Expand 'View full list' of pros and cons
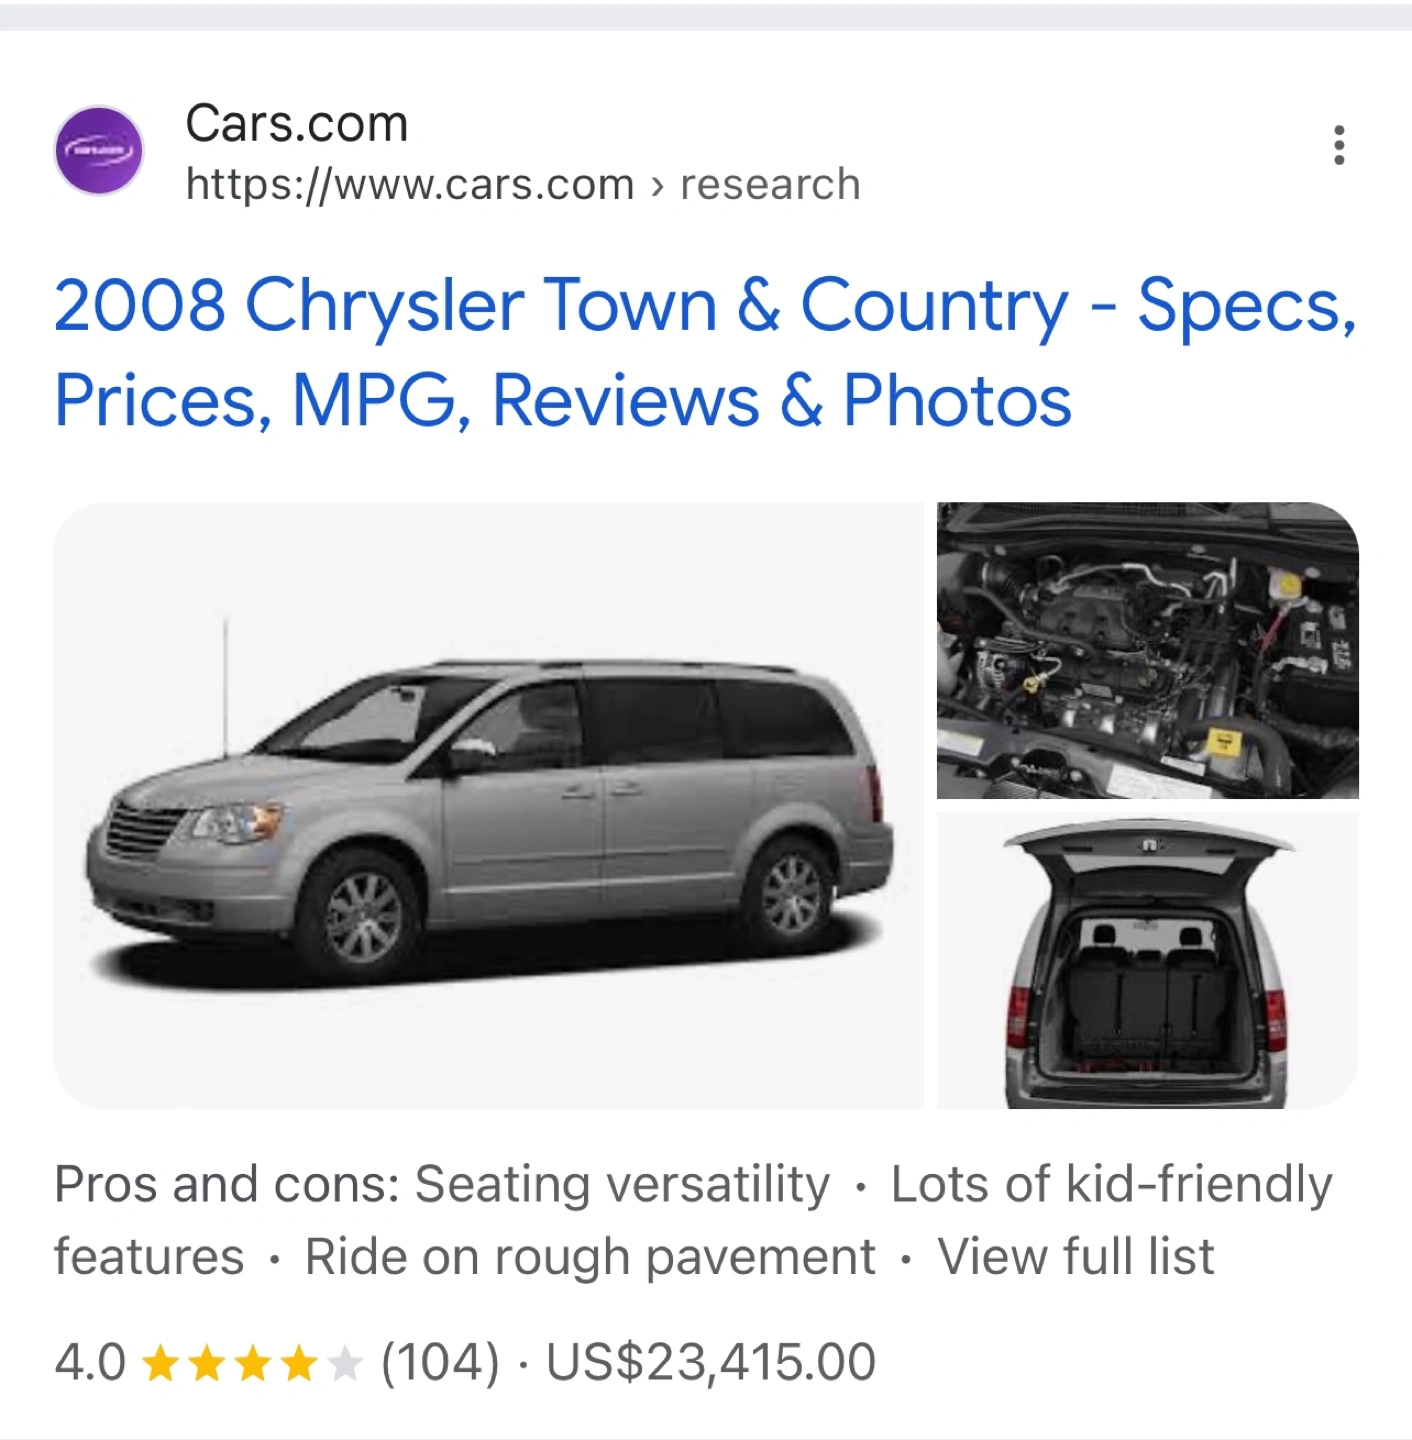The height and width of the screenshot is (1440, 1412). coord(1076,1257)
